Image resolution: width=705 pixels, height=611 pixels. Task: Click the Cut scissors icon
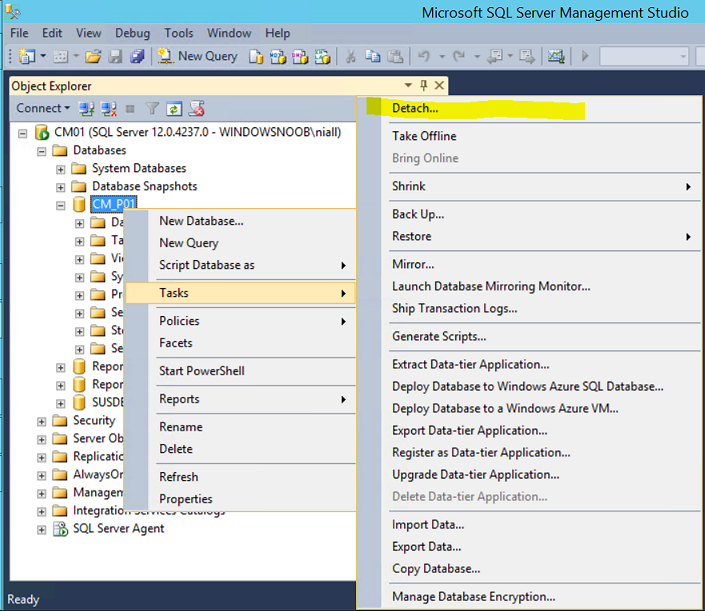coord(351,57)
